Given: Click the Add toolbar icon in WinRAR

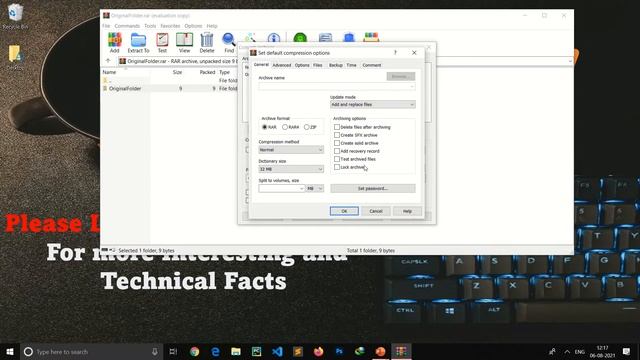Looking at the screenshot, I should 115,42.
